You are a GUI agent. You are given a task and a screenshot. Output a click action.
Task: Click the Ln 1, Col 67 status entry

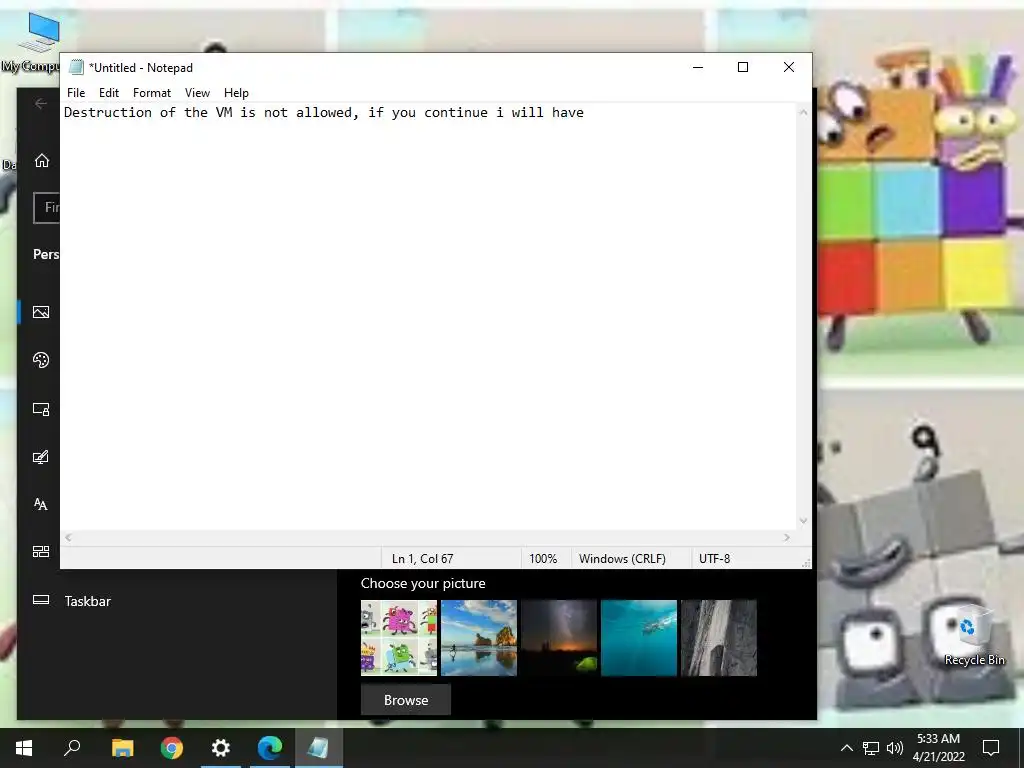[x=423, y=558]
